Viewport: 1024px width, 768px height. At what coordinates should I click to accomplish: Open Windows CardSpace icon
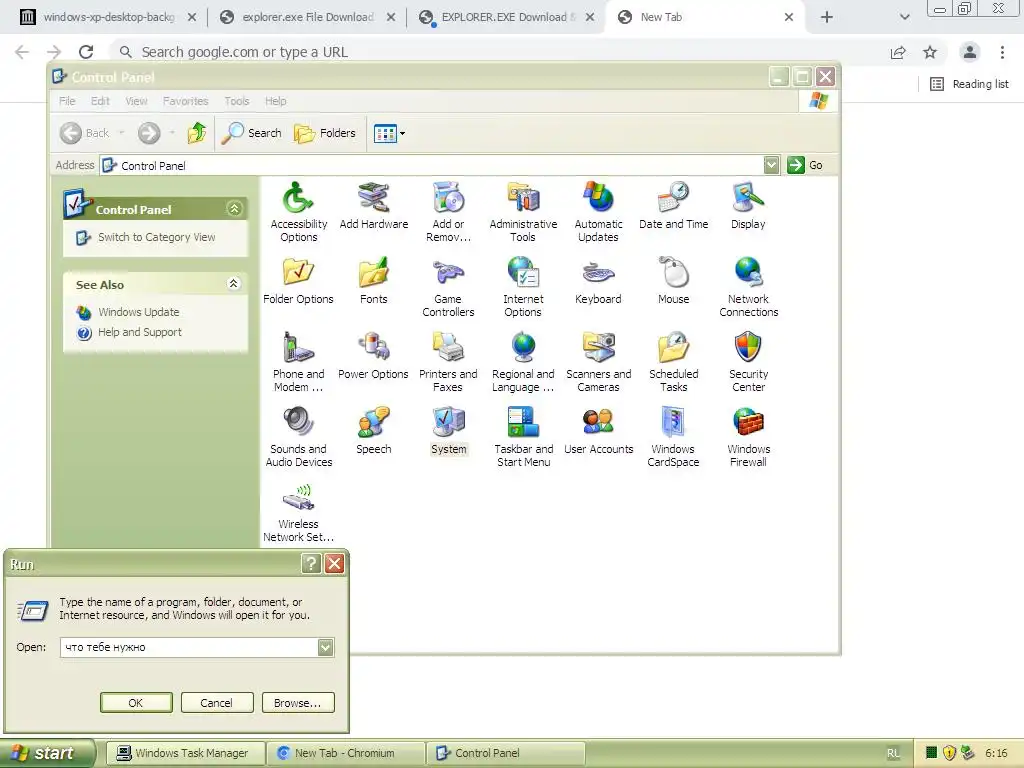click(x=673, y=437)
